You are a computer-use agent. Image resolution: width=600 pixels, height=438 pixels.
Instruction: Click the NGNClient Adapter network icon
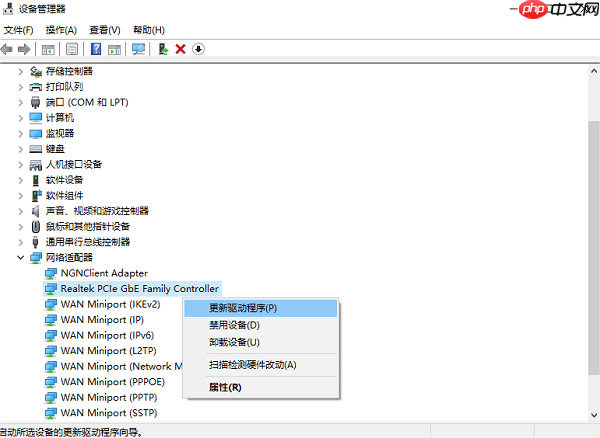[51, 273]
